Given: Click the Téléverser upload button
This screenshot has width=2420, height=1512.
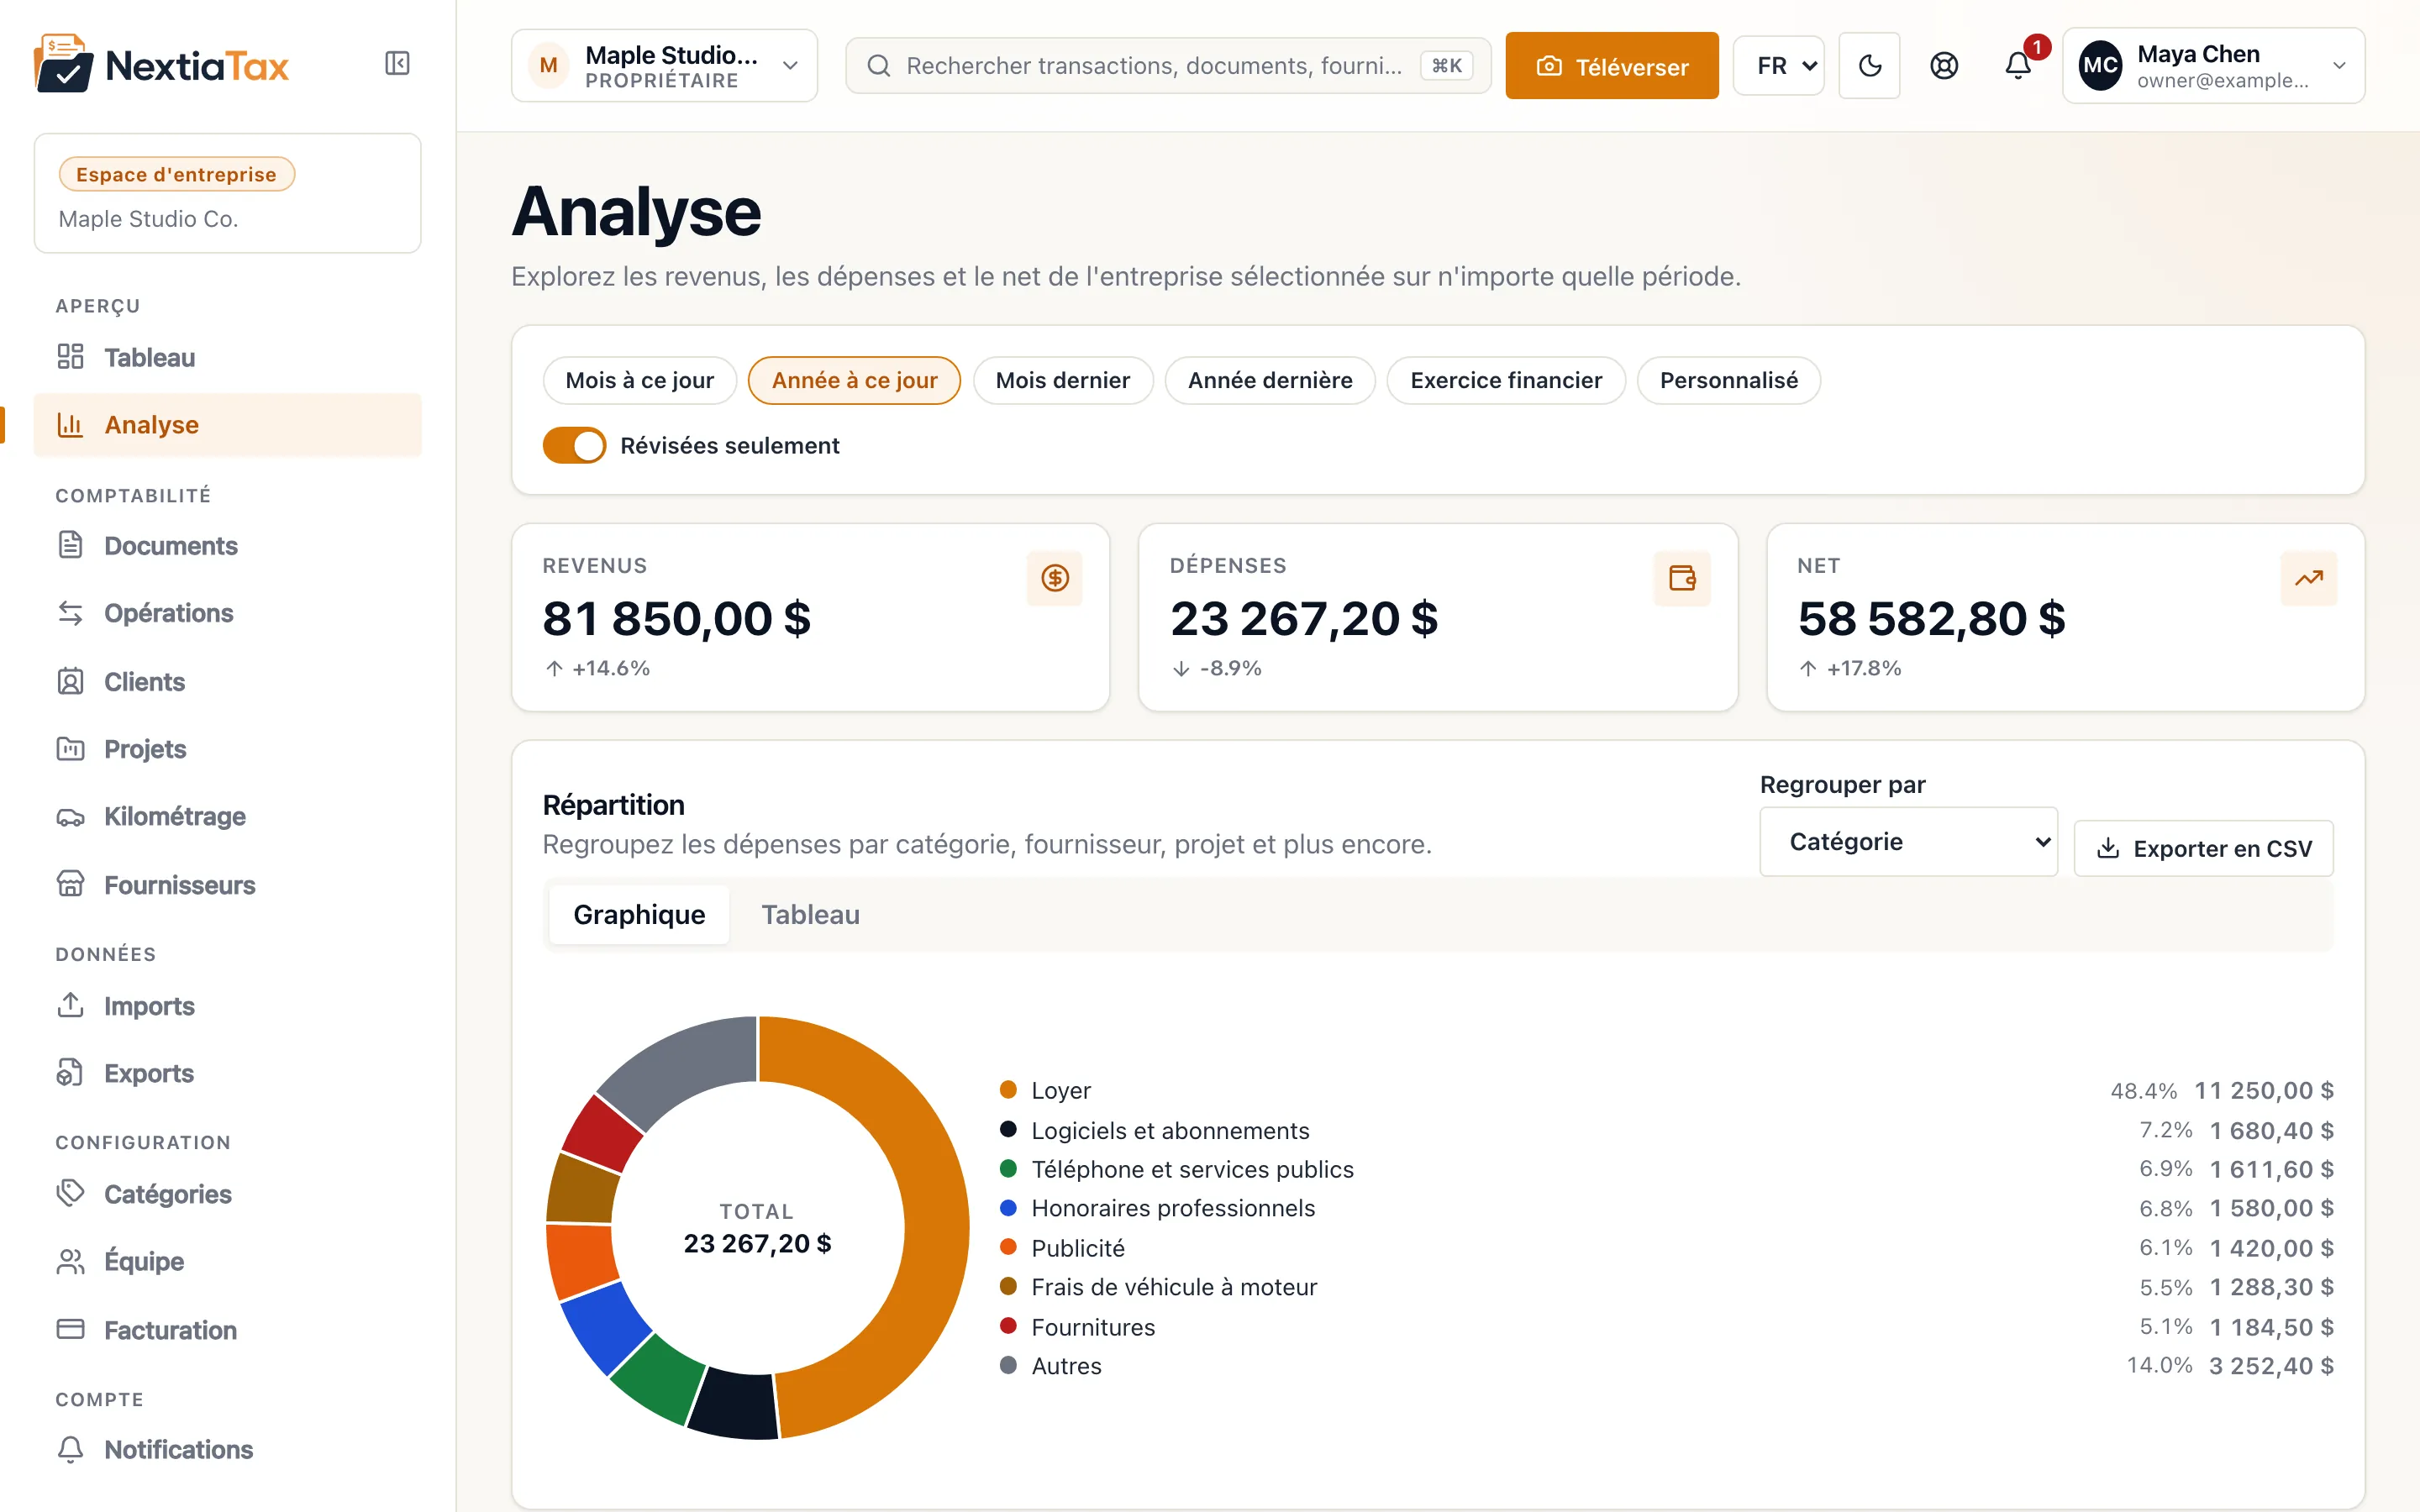Looking at the screenshot, I should click(x=1612, y=66).
